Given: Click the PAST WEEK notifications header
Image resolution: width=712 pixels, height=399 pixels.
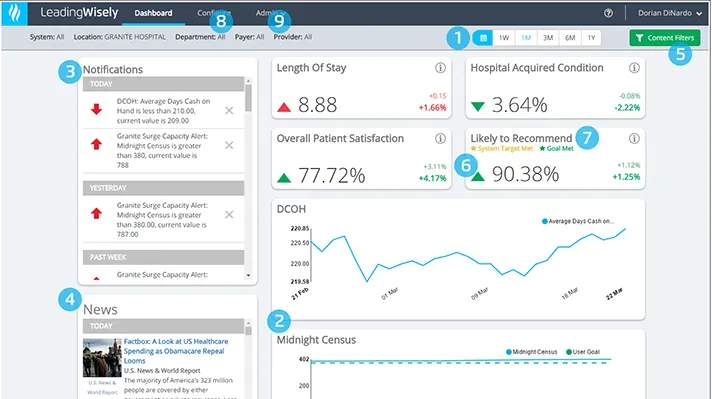Looking at the screenshot, I should pos(163,257).
